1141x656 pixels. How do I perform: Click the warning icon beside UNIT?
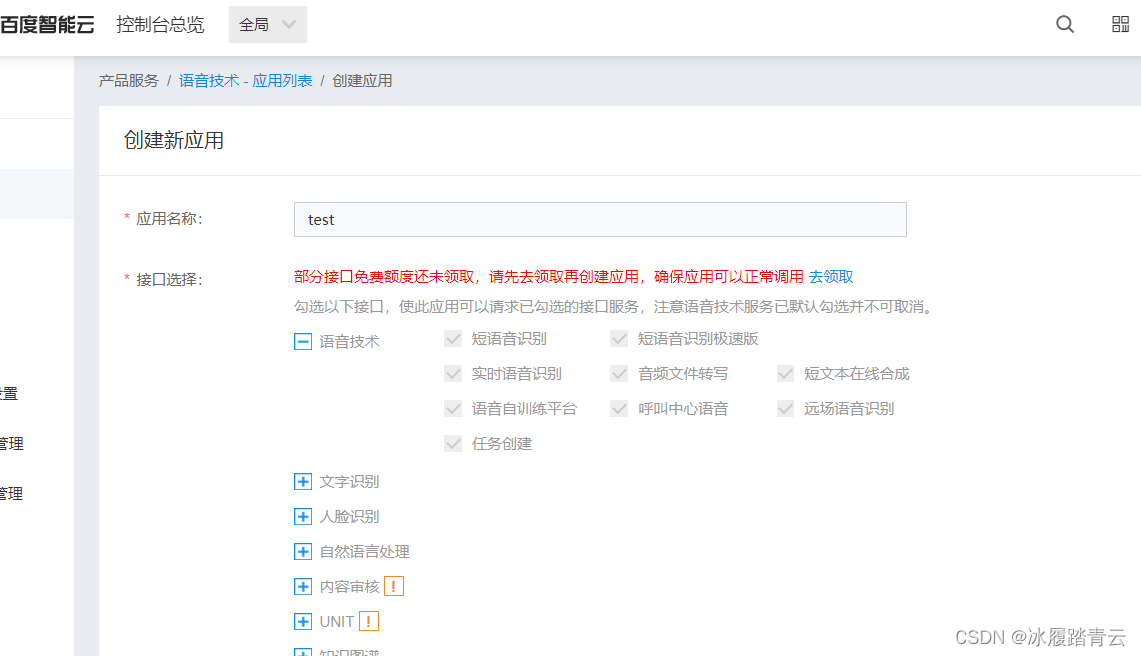[367, 621]
